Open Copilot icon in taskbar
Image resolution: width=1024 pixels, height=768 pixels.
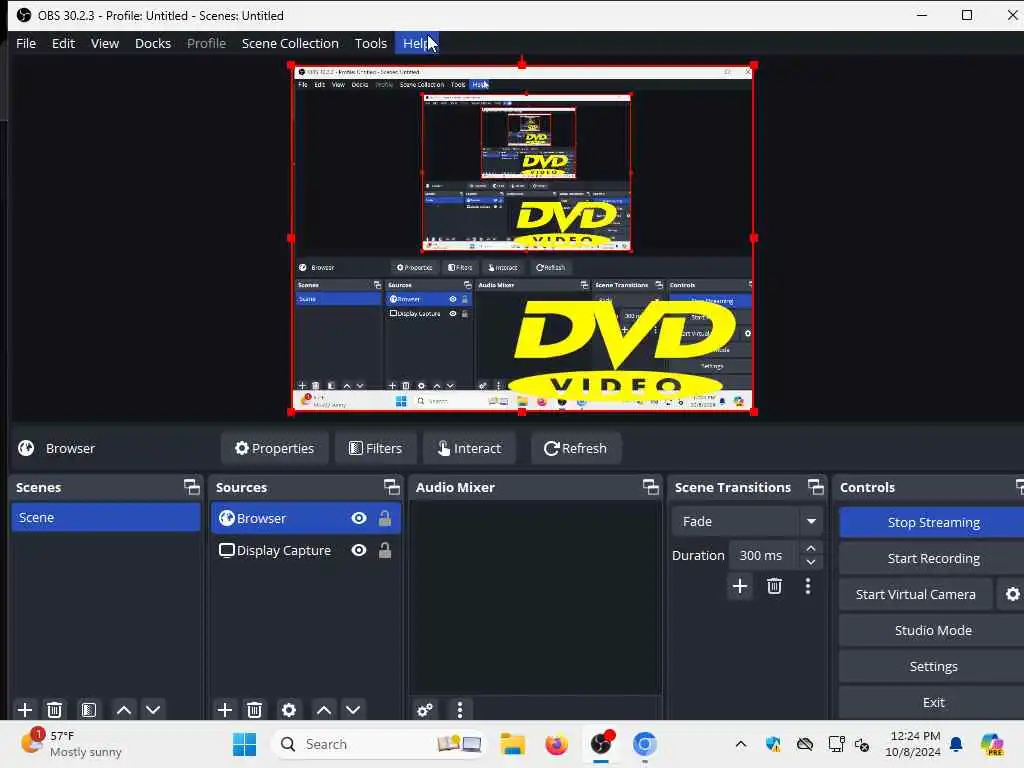[992, 744]
